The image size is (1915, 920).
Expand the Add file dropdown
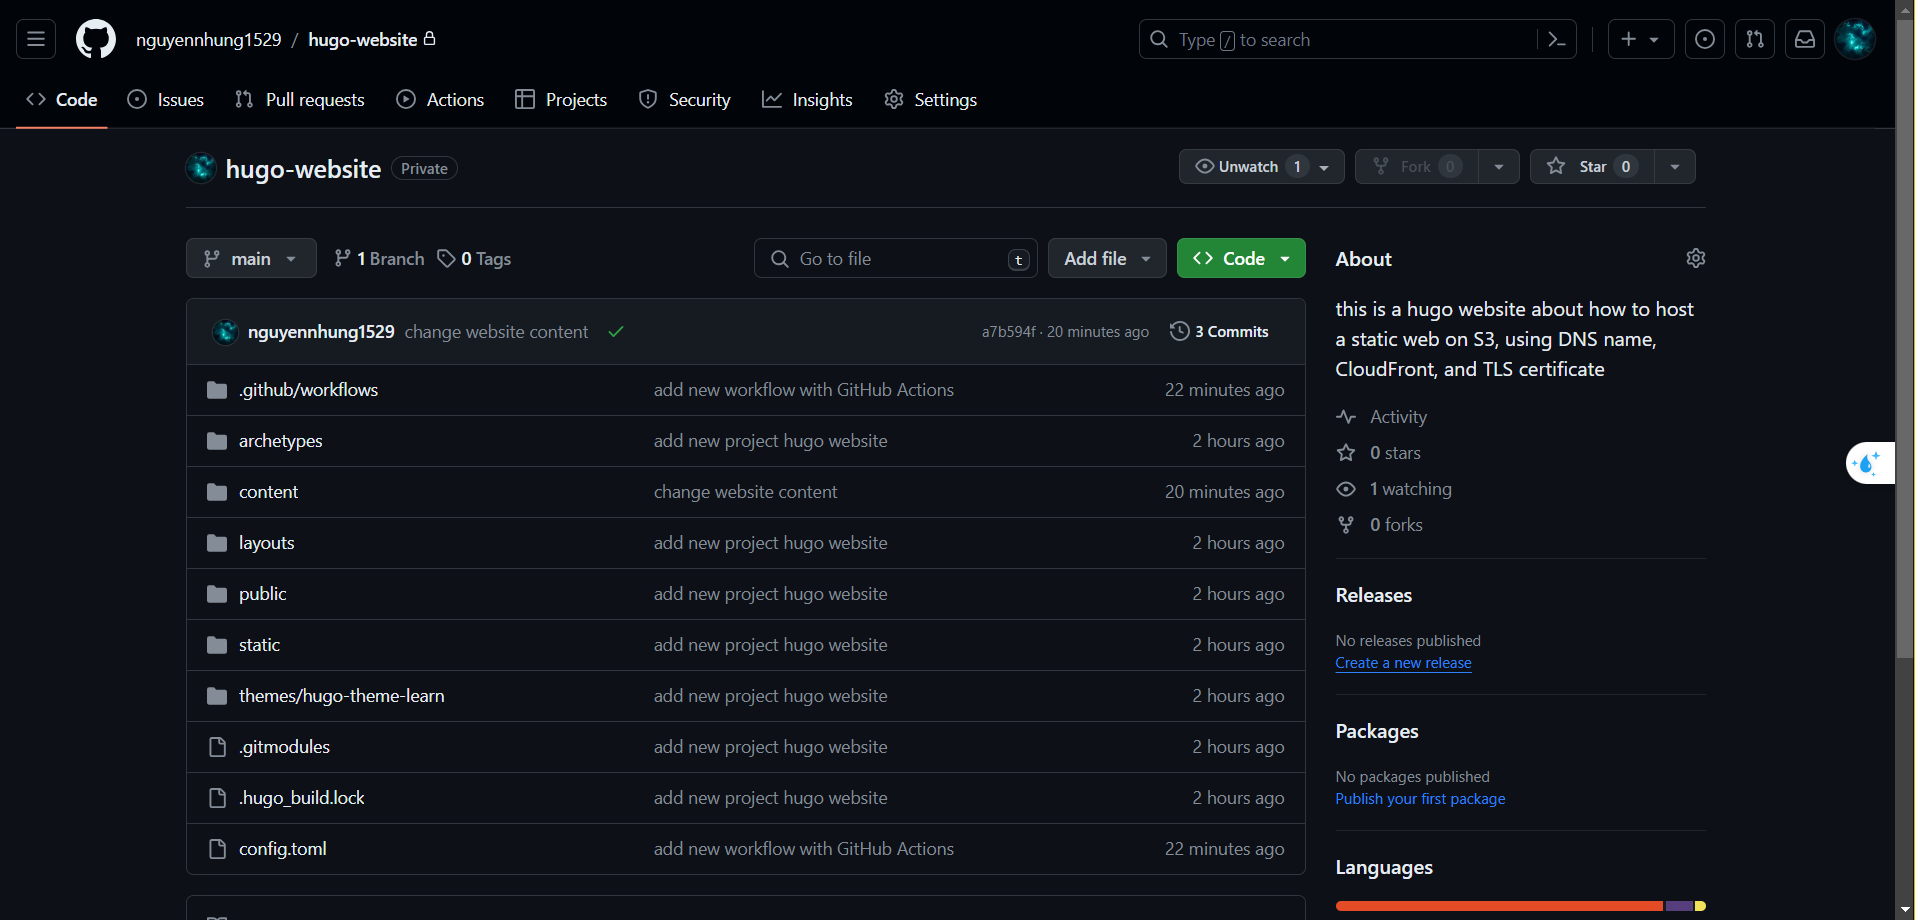click(1107, 258)
